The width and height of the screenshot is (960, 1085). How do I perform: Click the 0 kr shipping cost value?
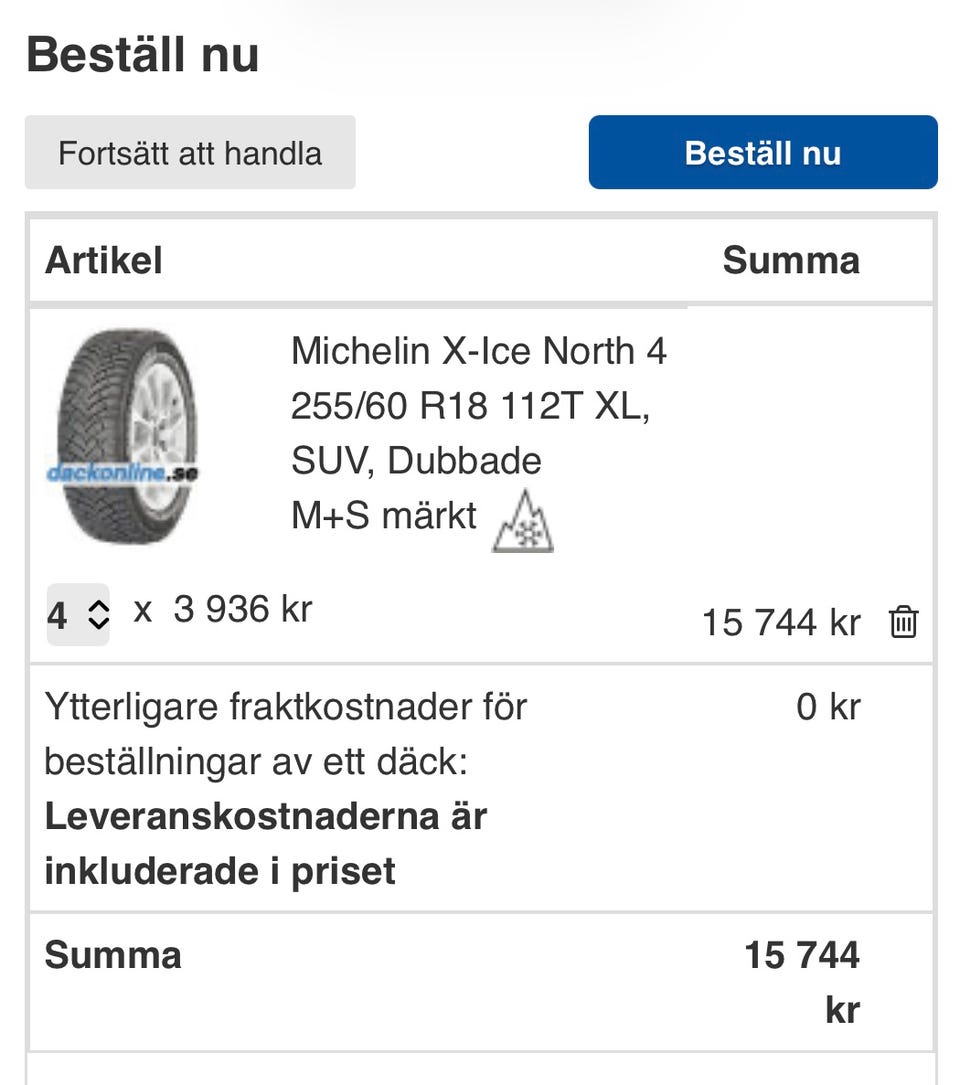[x=827, y=707]
